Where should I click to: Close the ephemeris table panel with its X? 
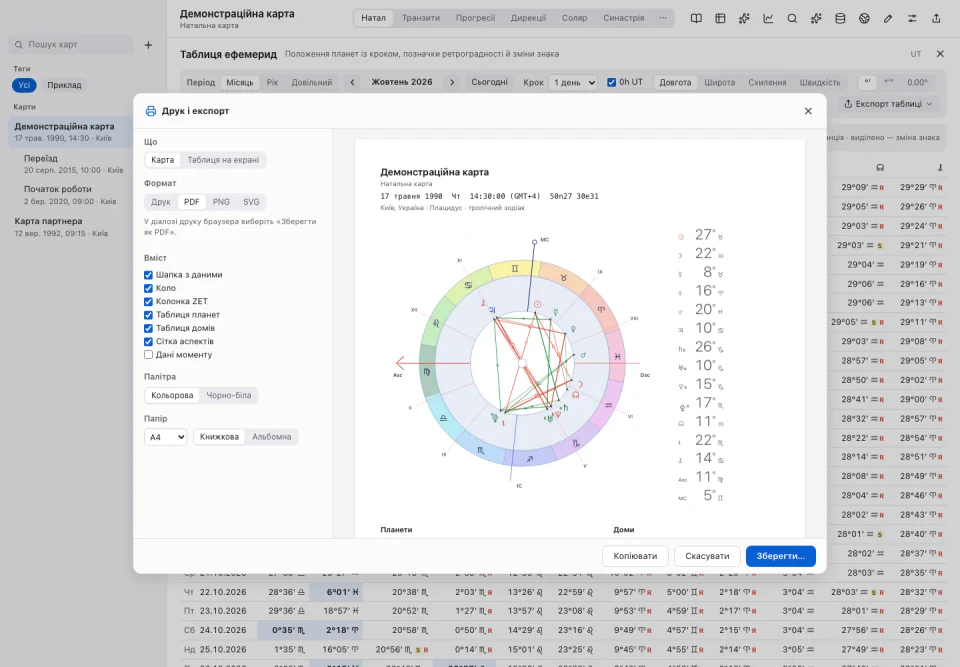[940, 54]
